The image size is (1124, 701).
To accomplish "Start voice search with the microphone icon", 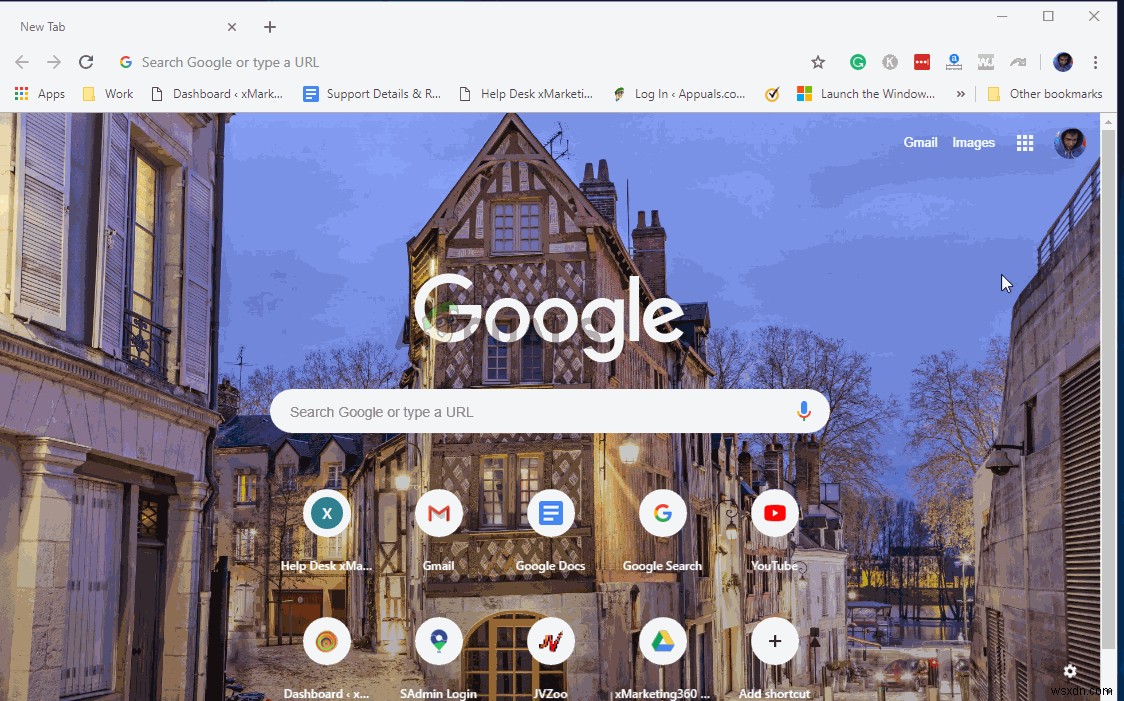I will click(804, 411).
